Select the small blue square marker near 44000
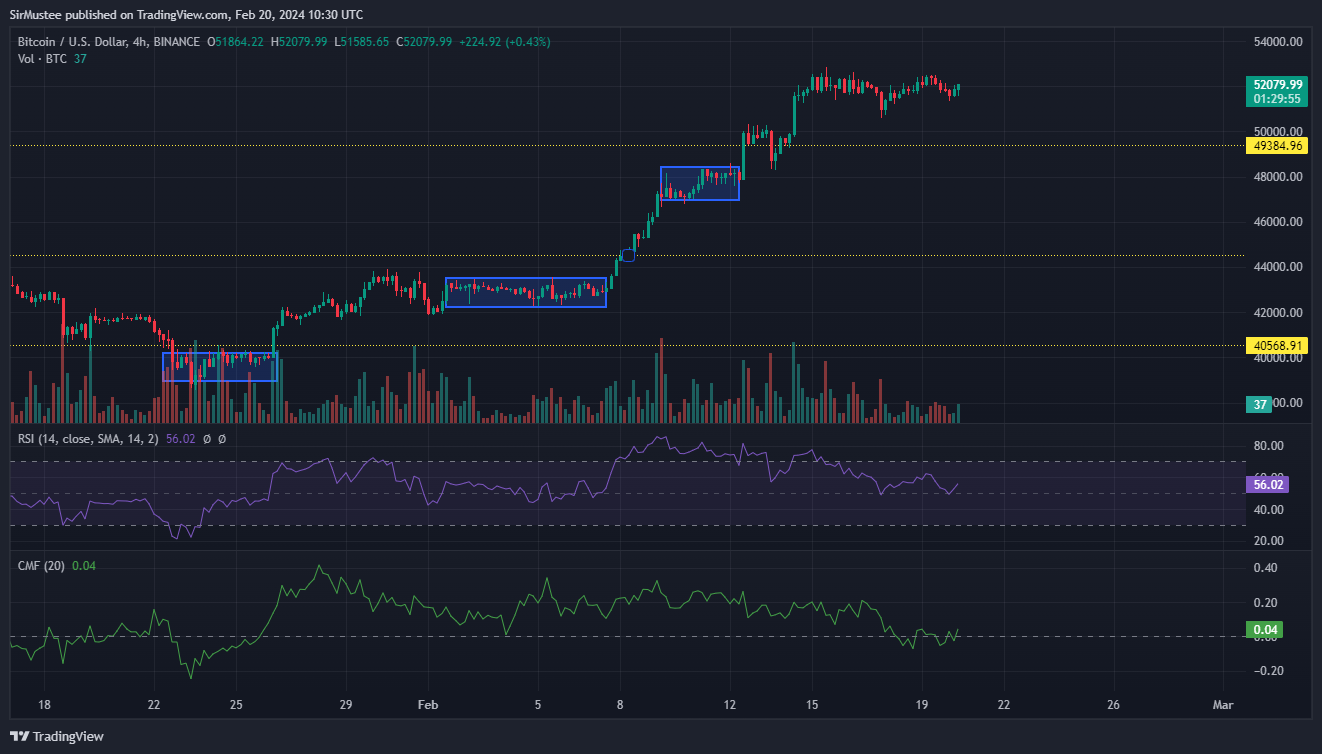The width and height of the screenshot is (1322, 754). (627, 255)
